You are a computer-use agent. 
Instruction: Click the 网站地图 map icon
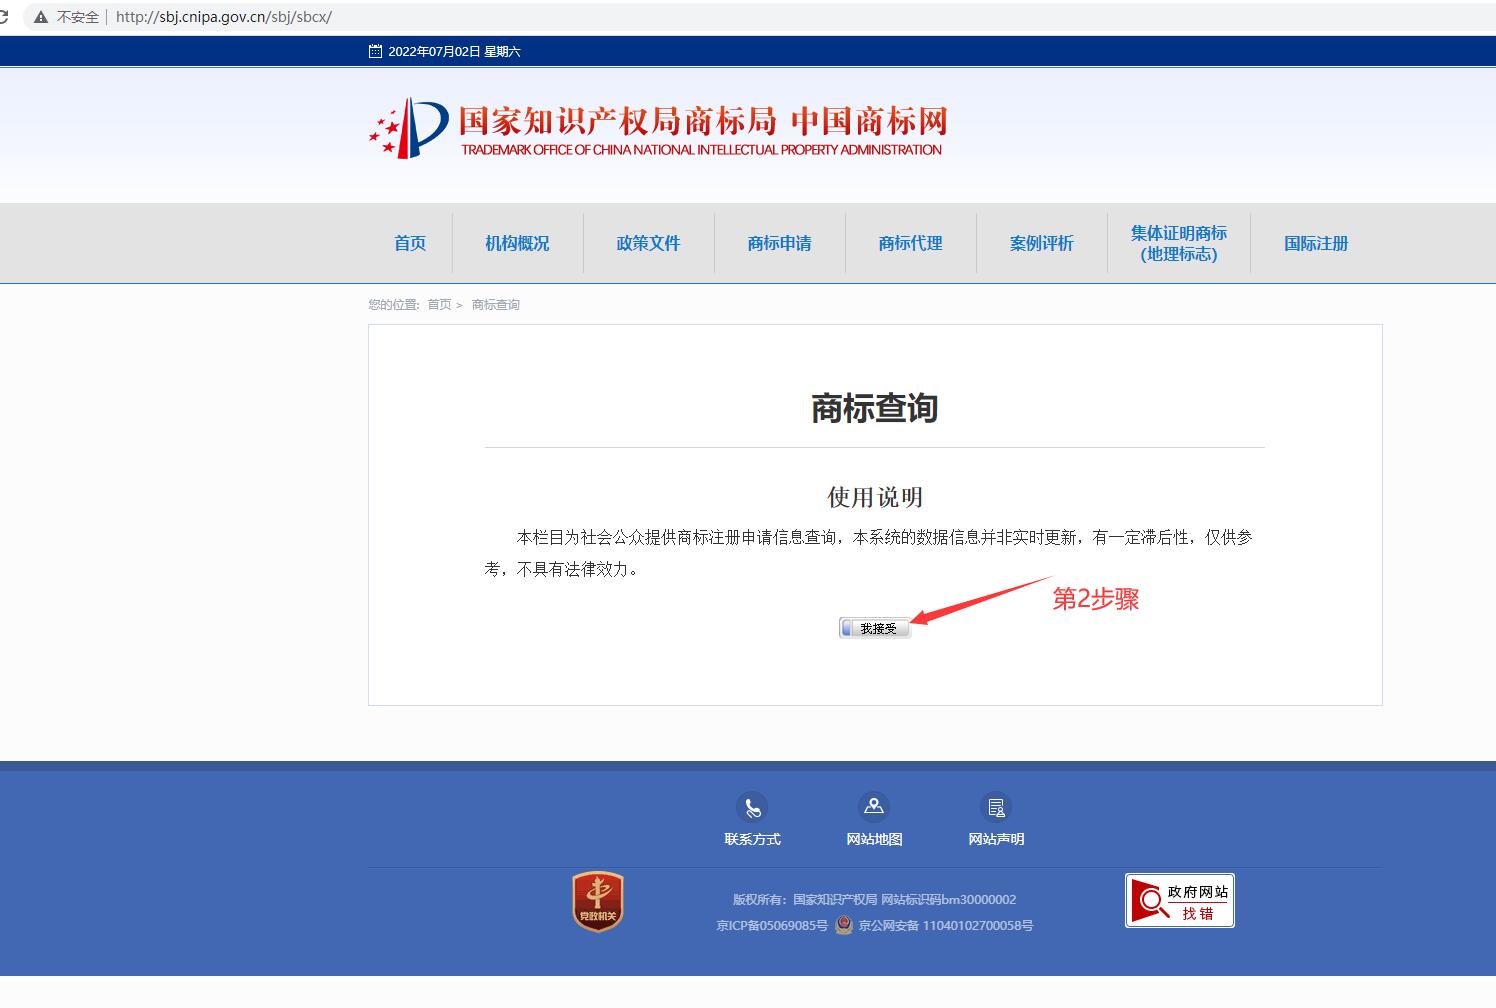click(x=874, y=806)
